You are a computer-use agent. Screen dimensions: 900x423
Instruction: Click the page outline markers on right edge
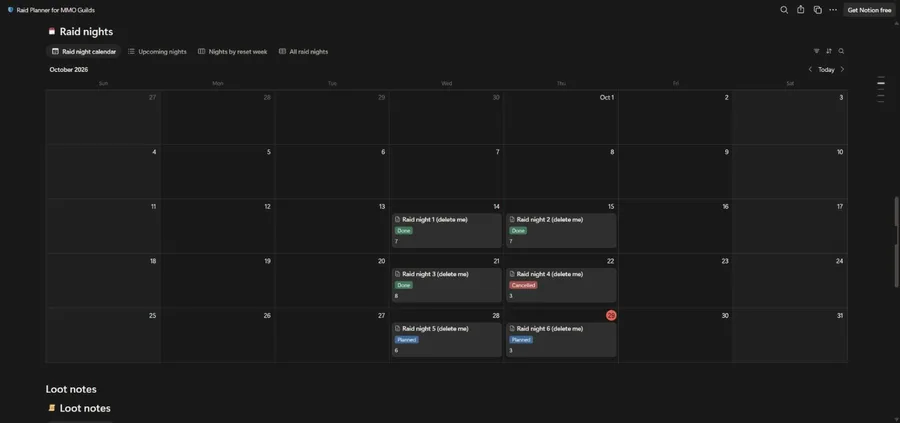(x=881, y=90)
